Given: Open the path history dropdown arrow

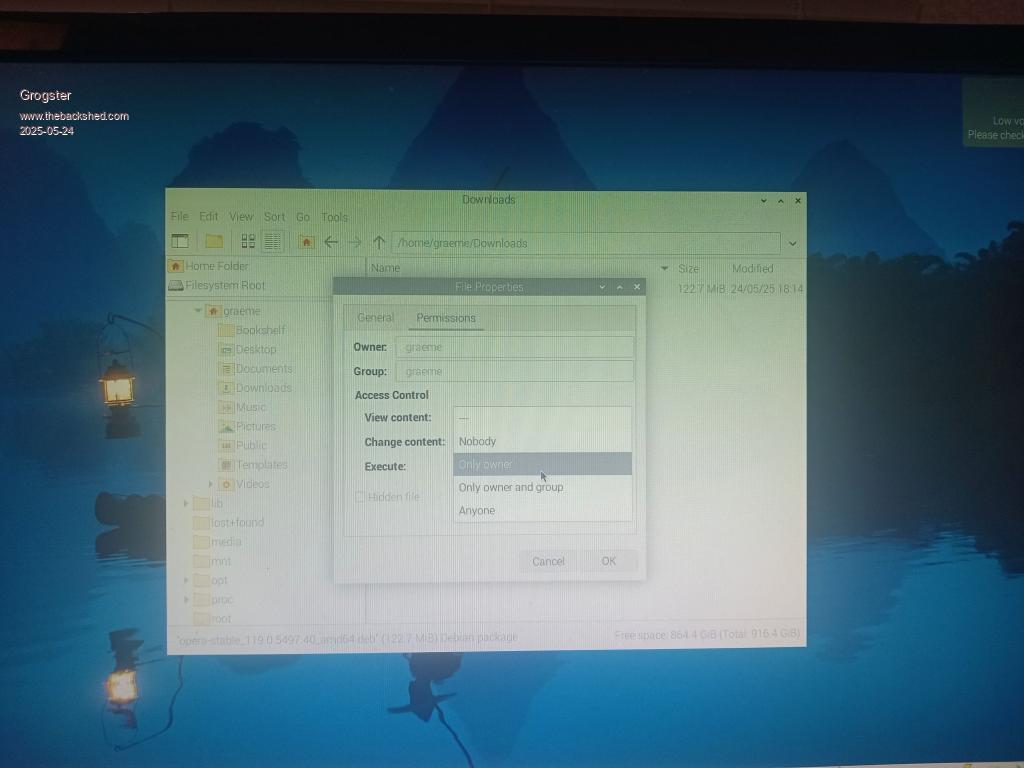Looking at the screenshot, I should click(x=793, y=243).
